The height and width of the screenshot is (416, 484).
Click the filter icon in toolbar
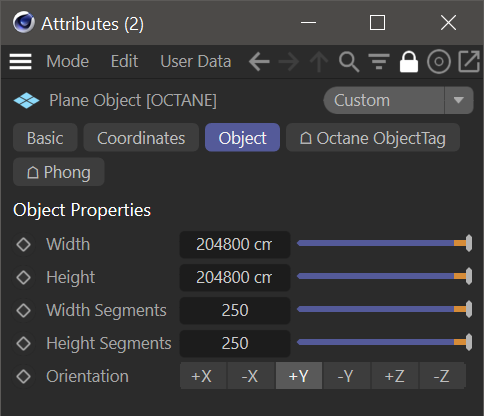pyautogui.click(x=379, y=62)
